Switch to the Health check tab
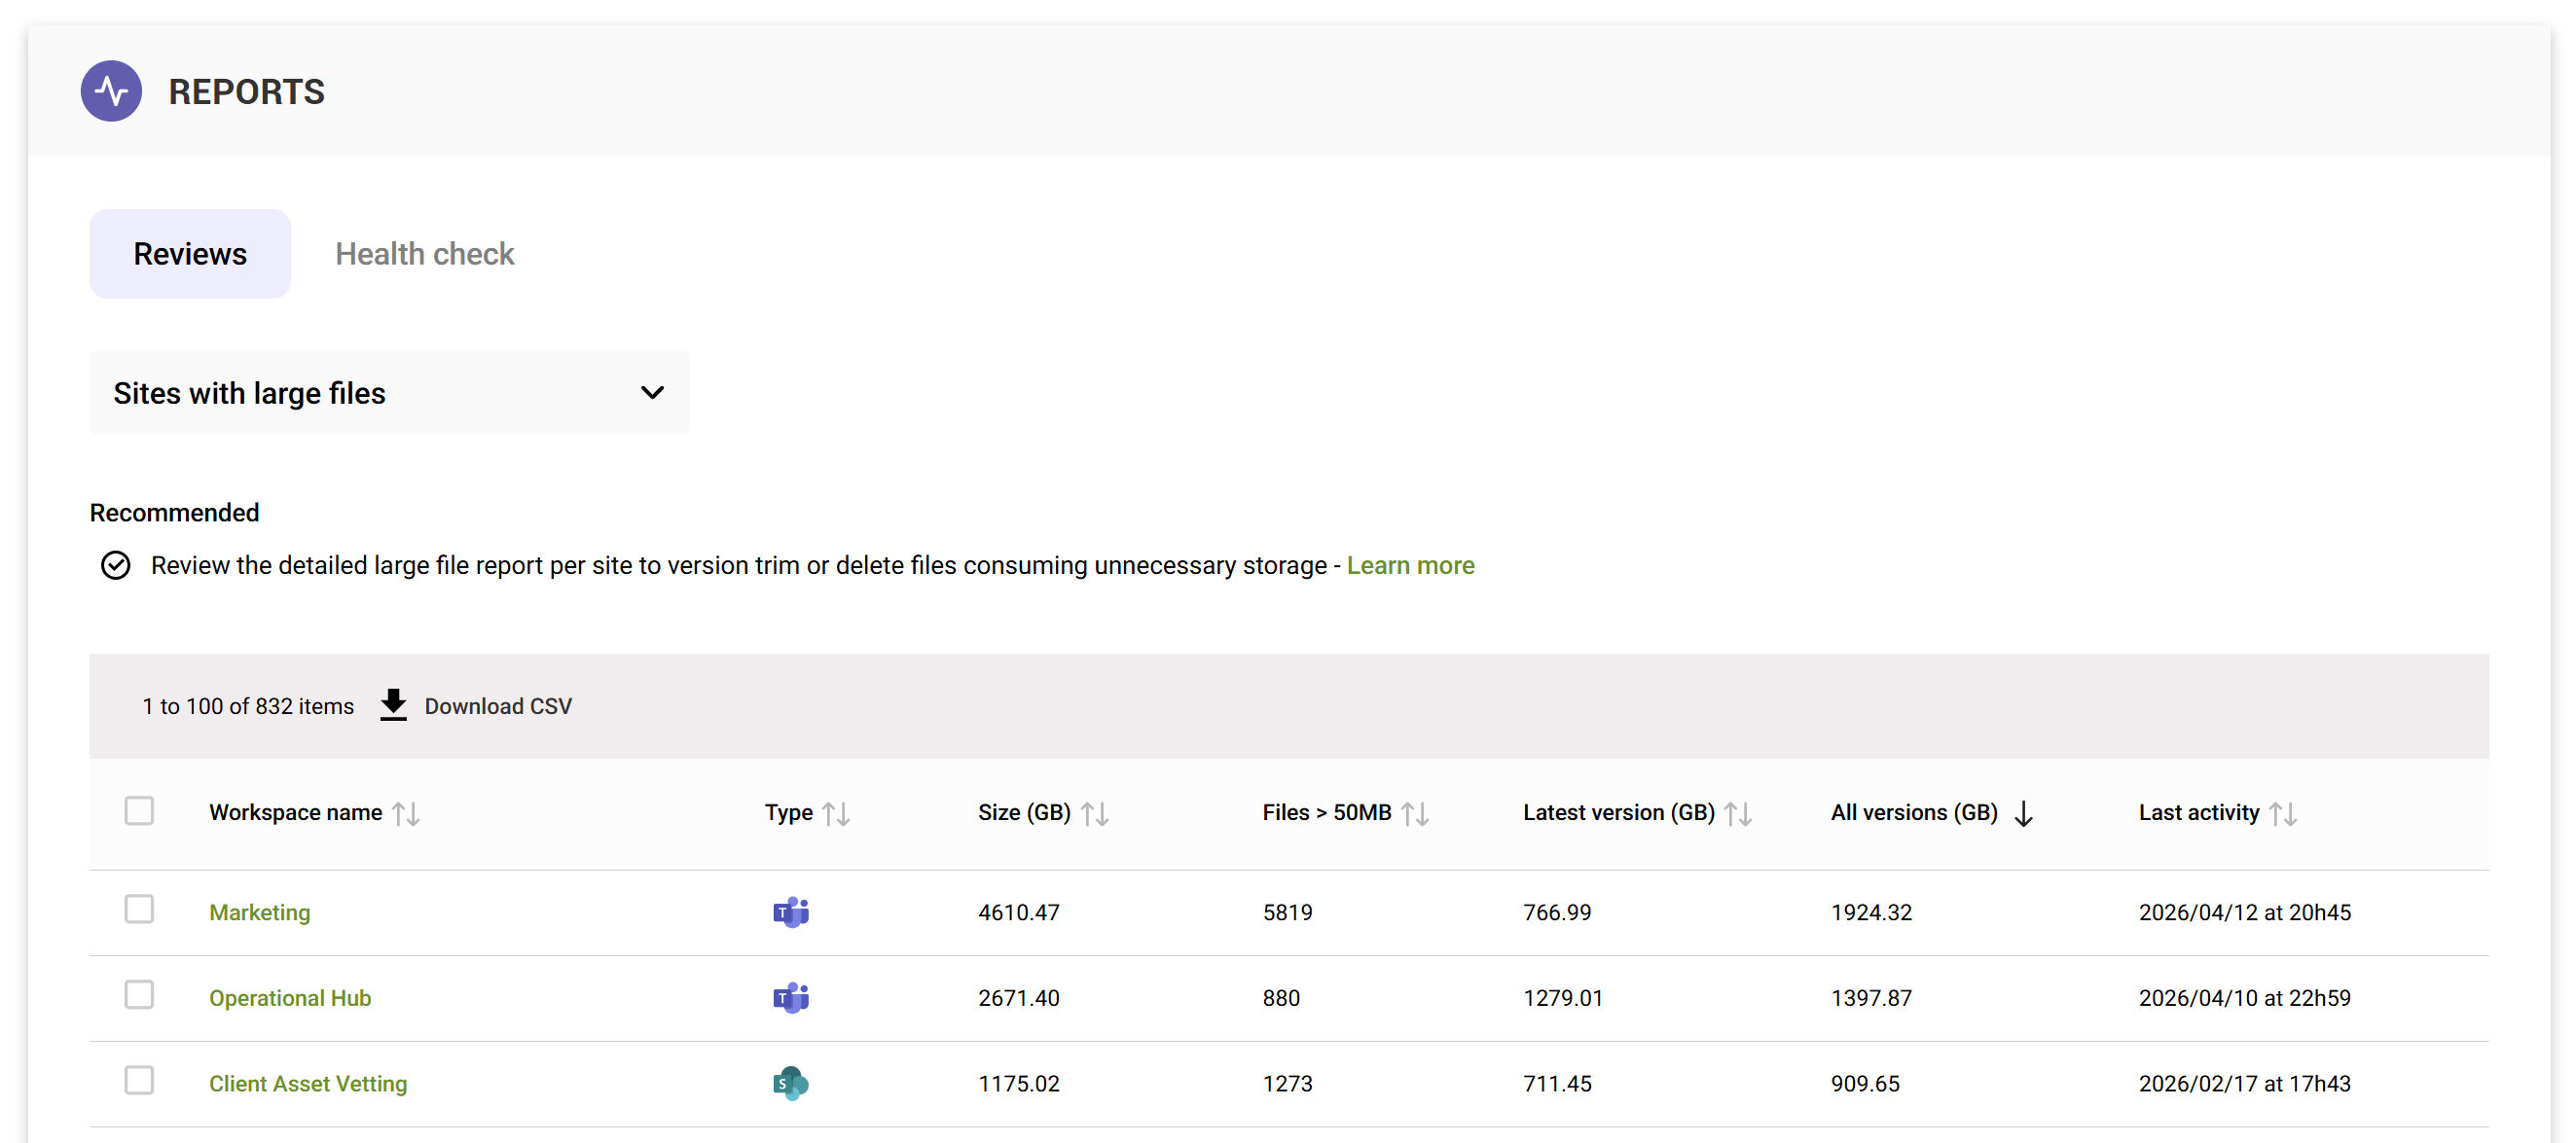This screenshot has width=2576, height=1143. pos(424,253)
